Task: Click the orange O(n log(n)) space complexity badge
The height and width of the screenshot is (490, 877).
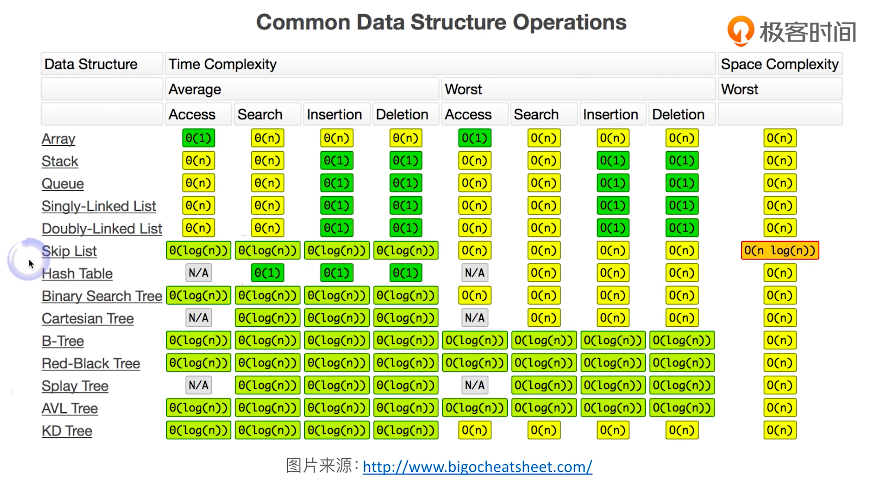Action: coord(780,251)
